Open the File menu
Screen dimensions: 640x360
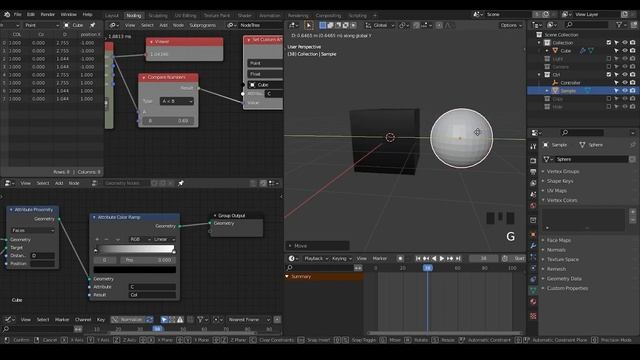[x=18, y=14]
